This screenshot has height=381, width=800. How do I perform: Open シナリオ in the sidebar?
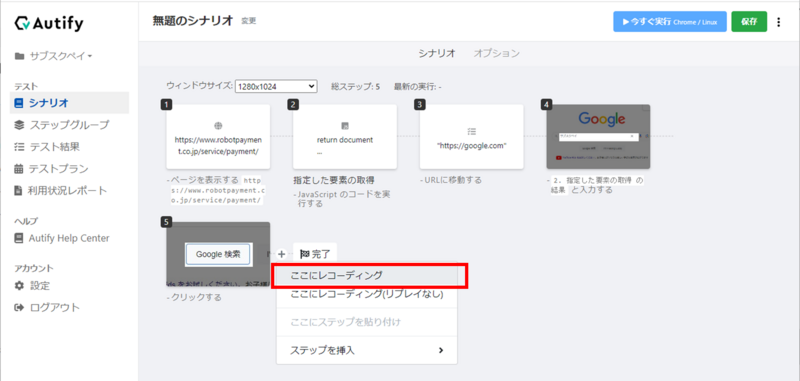[x=69, y=103]
